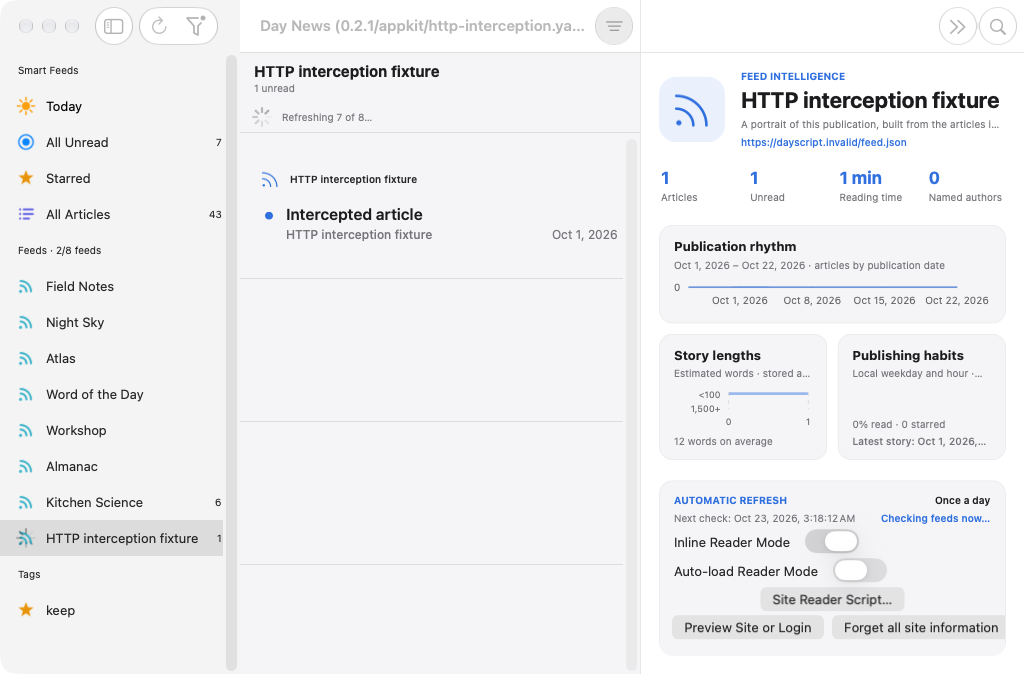
Task: Select the Starred smart feed
Action: tap(112, 178)
